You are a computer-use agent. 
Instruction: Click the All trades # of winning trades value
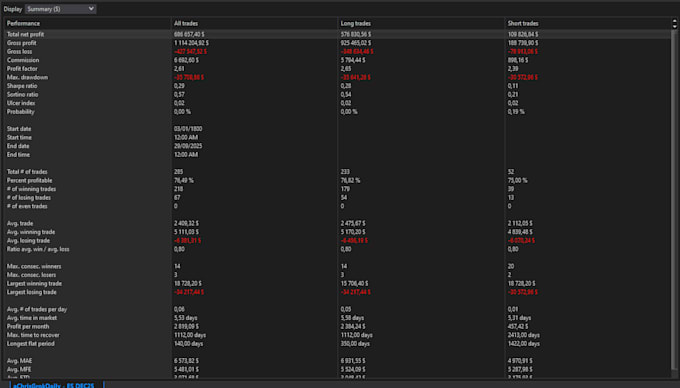[178, 189]
